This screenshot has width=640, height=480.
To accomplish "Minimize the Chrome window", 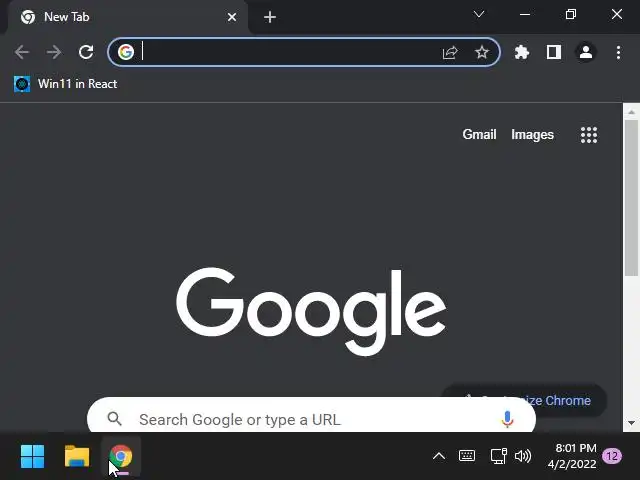I will (x=525, y=15).
